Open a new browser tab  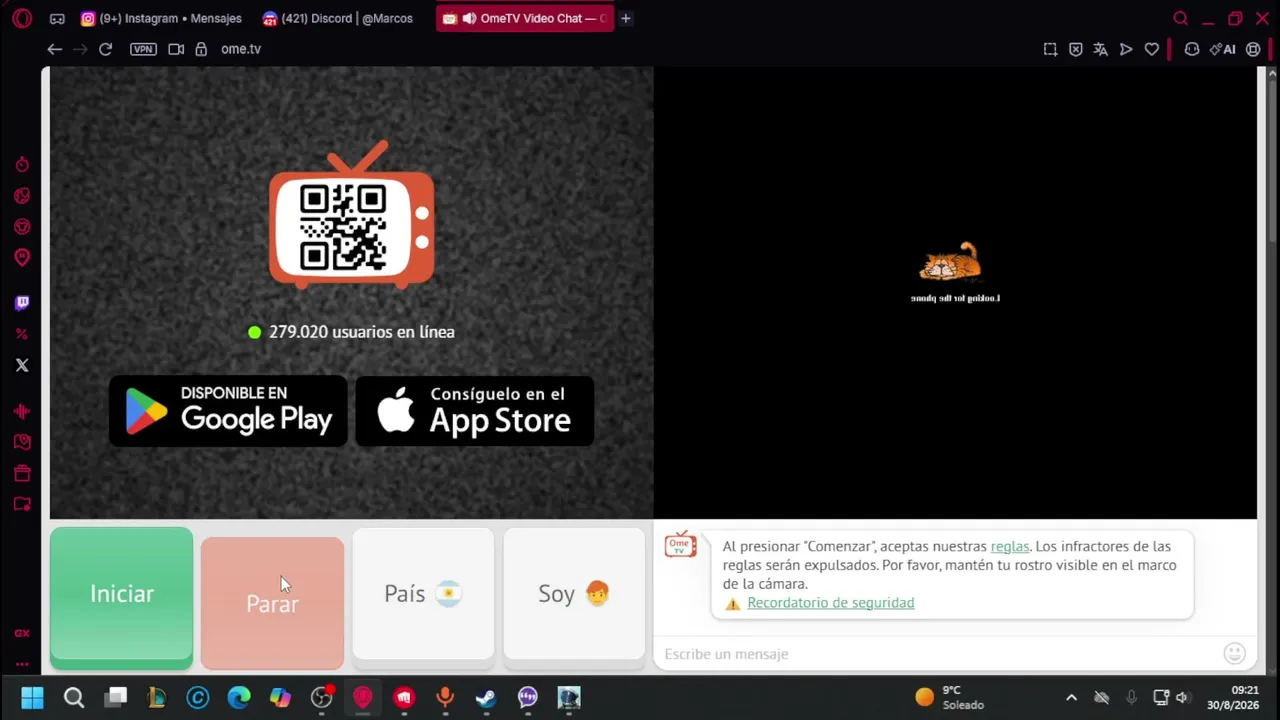pos(626,18)
